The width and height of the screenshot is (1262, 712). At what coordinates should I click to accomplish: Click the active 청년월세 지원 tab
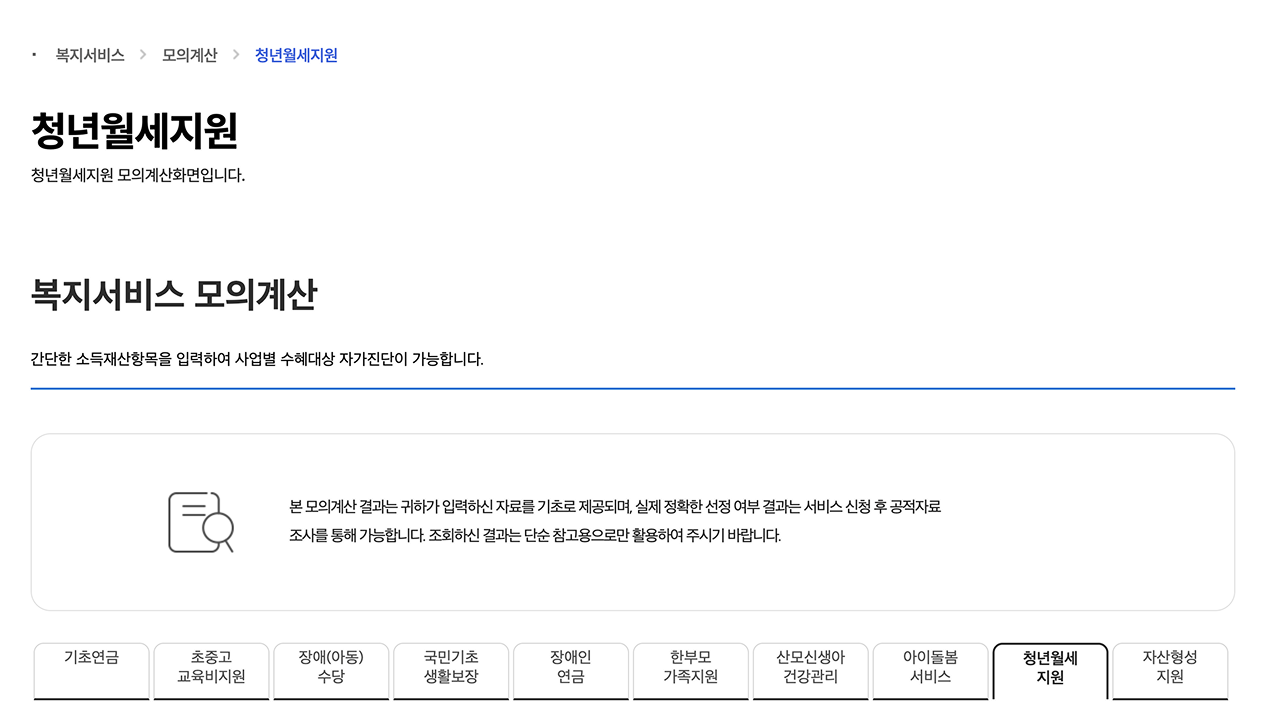1050,671
